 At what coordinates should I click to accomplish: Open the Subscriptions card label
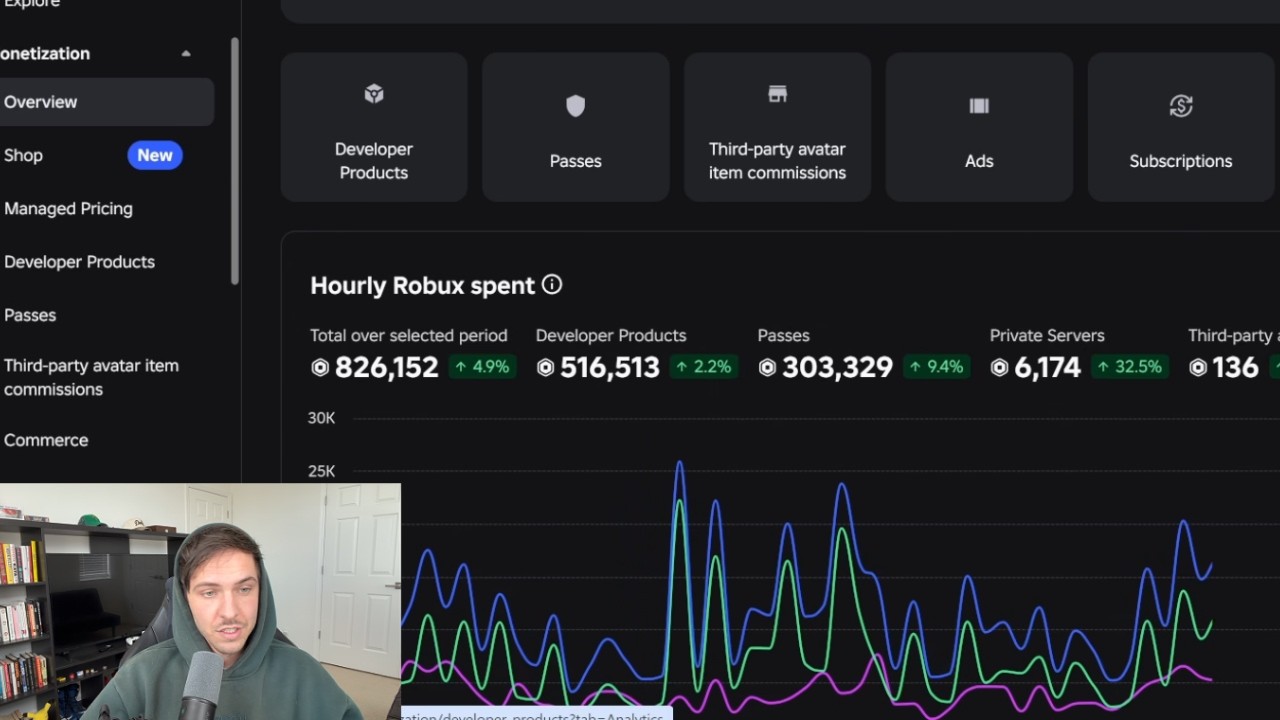coord(1181,161)
